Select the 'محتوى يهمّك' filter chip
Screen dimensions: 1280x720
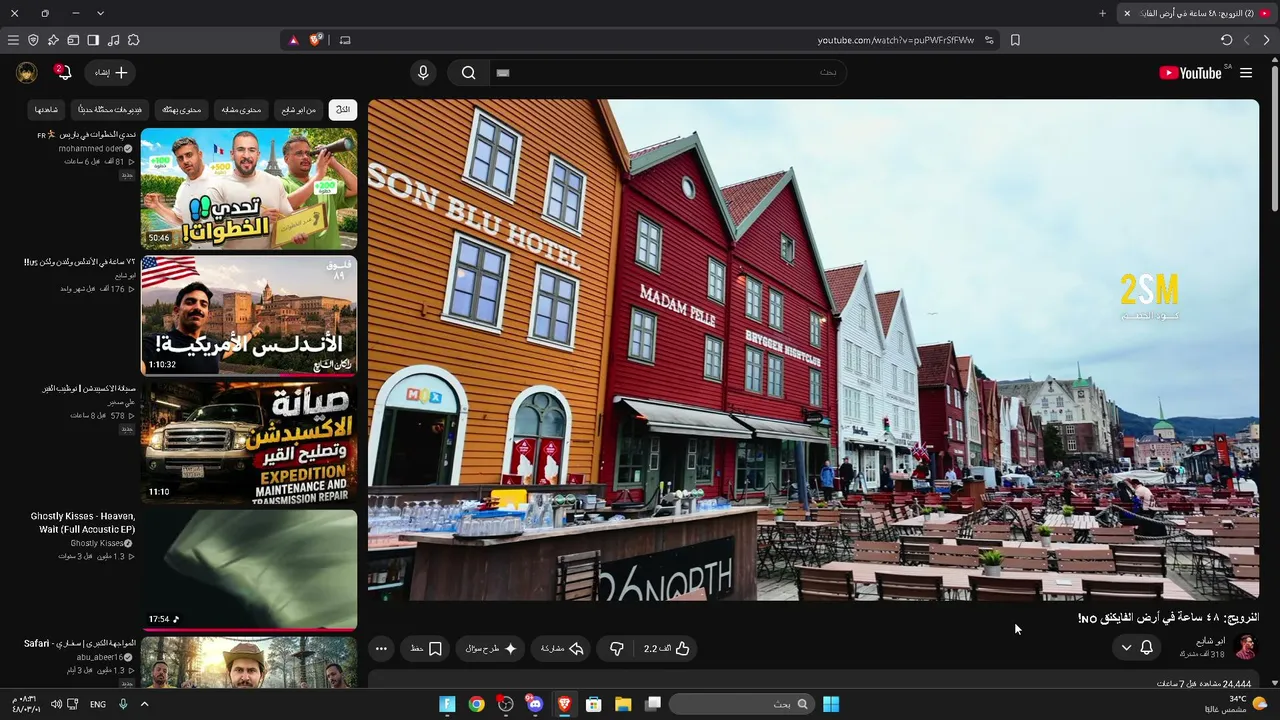click(x=182, y=109)
